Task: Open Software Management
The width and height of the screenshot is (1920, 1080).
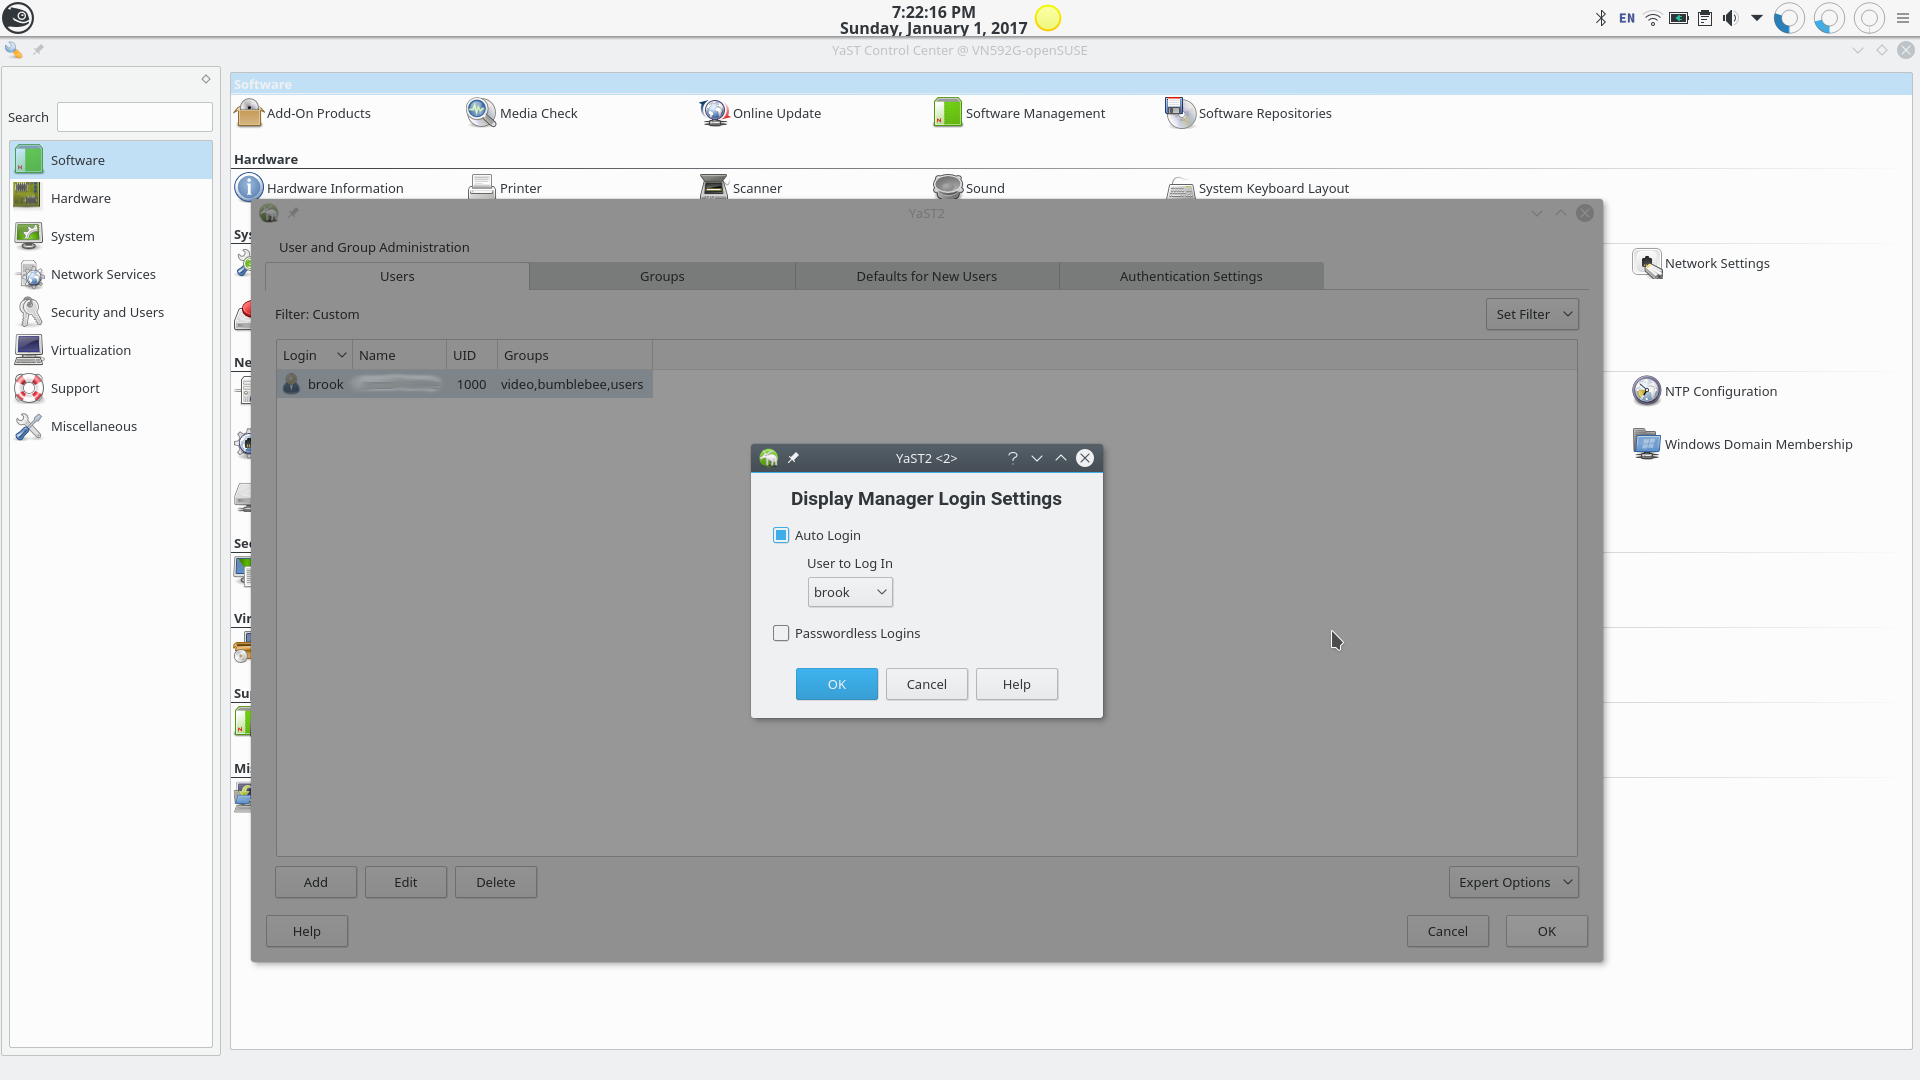Action: [x=1019, y=113]
